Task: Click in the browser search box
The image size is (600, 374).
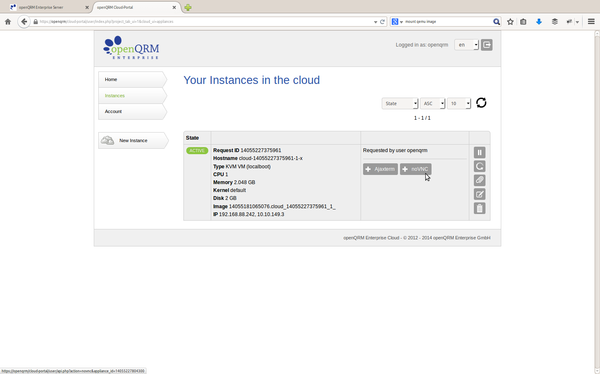Action: tap(448, 22)
